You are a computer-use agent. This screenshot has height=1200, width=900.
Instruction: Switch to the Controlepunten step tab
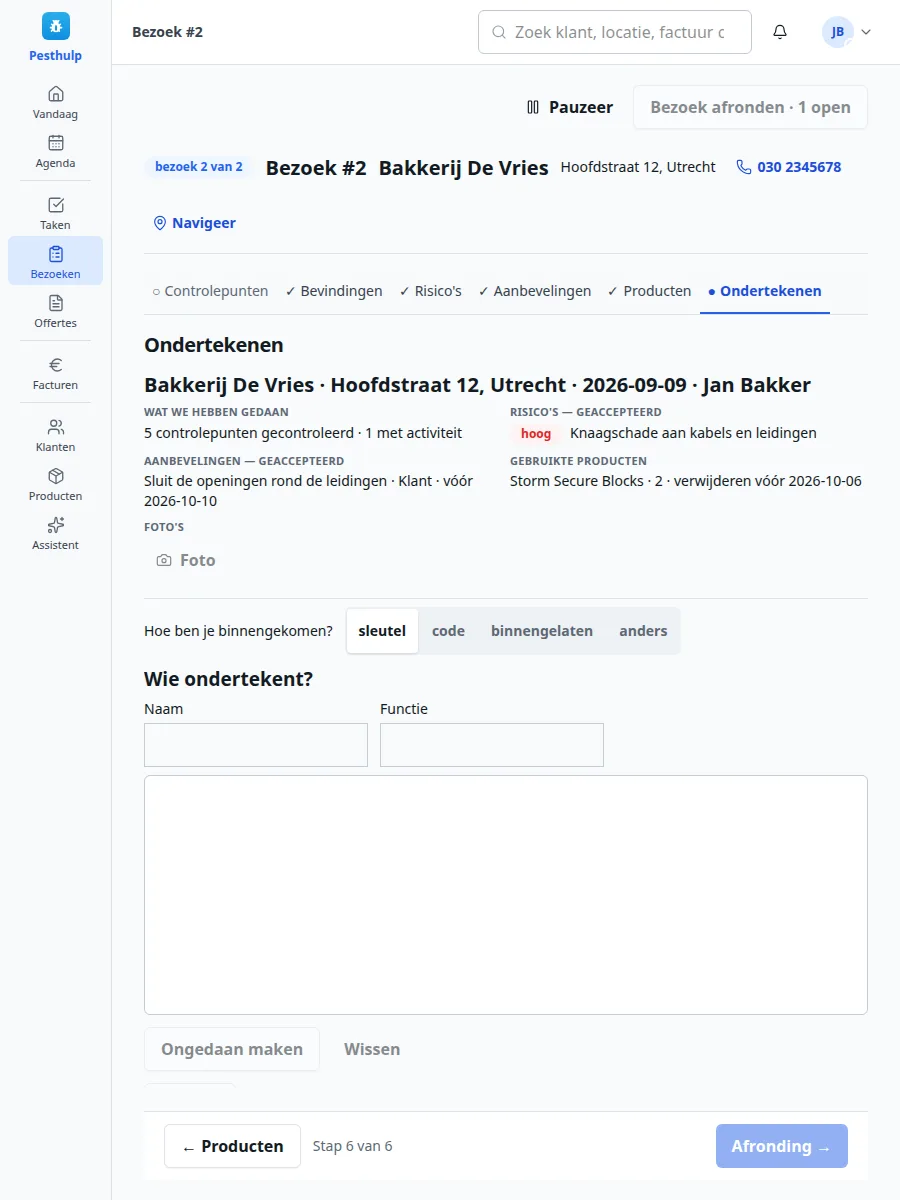(x=210, y=291)
